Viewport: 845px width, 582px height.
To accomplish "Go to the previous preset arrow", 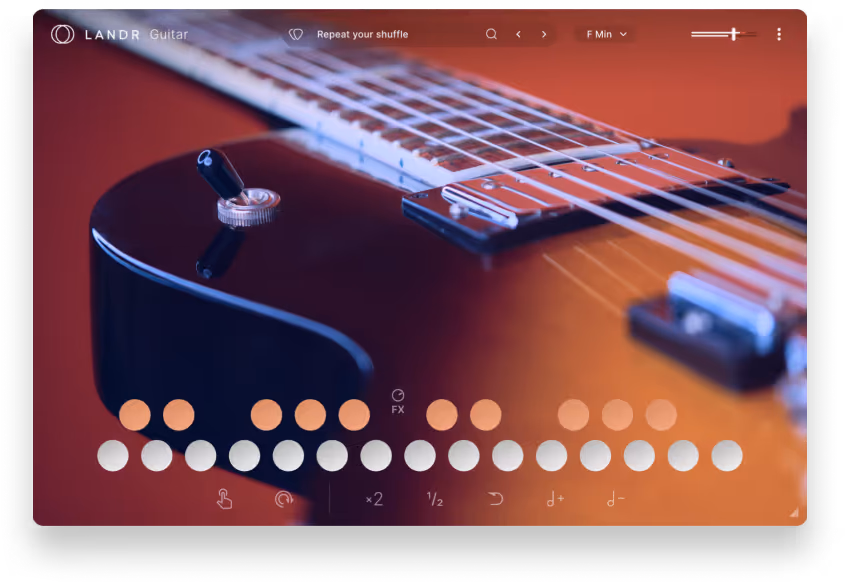I will pyautogui.click(x=518, y=34).
